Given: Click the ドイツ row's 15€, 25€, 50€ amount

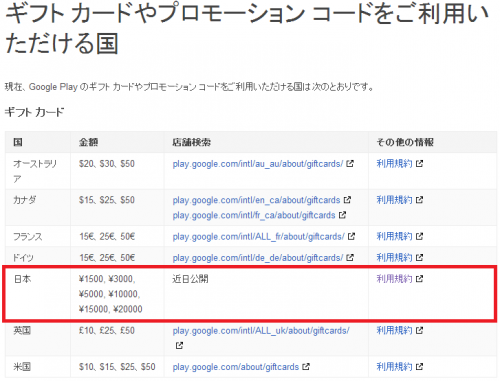Looking at the screenshot, I should [x=107, y=258].
